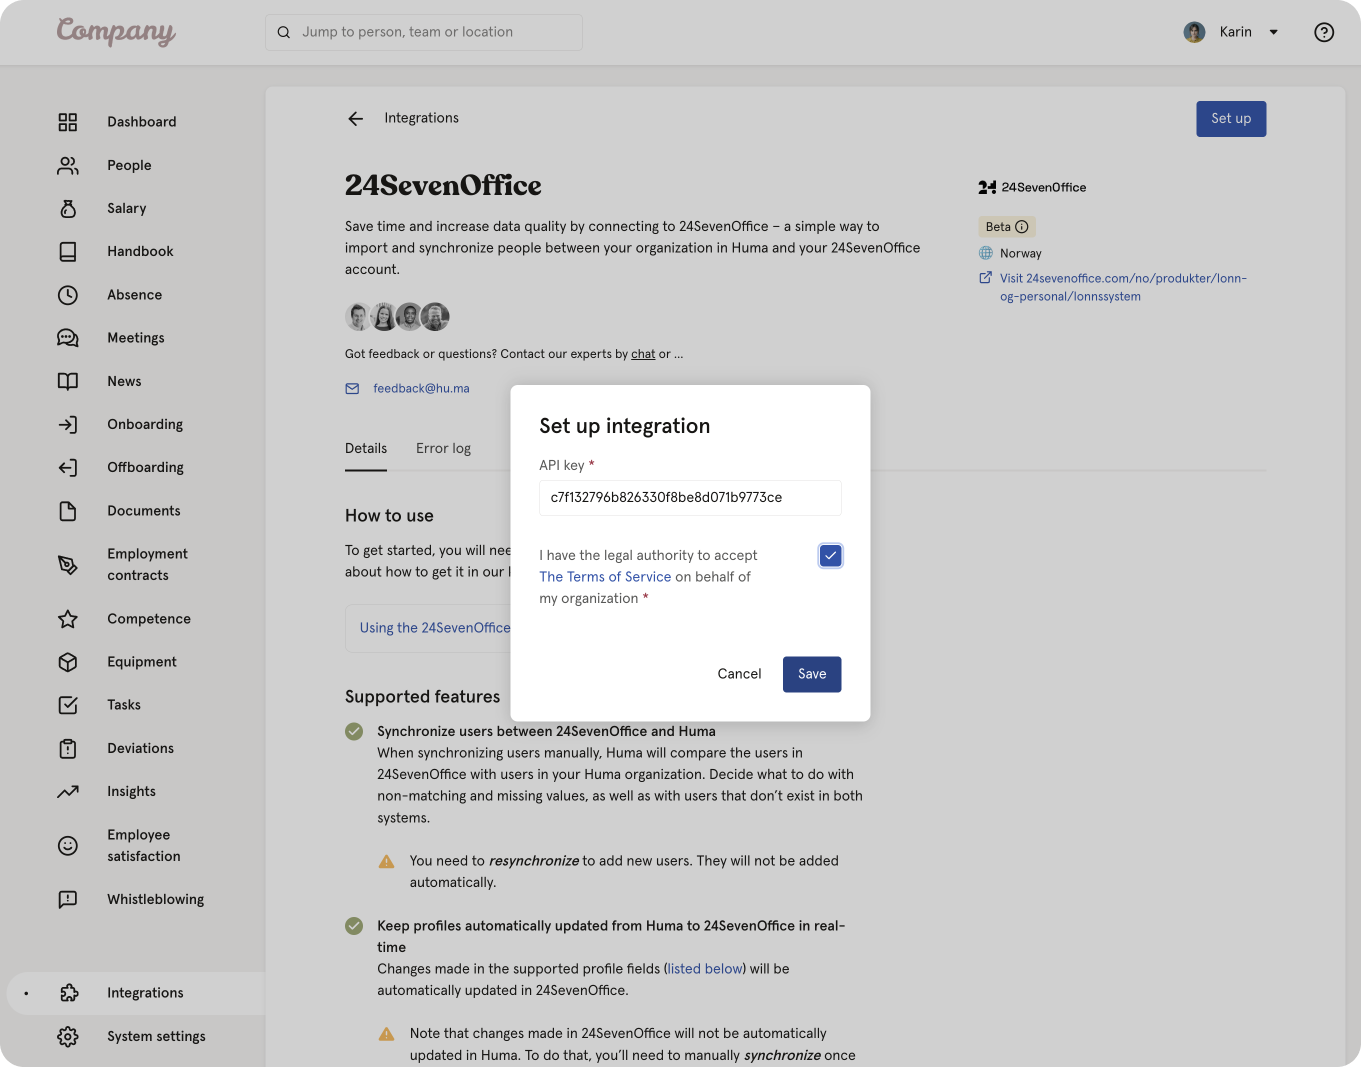Screen dimensions: 1361x1067
Task: Save the integration setup
Action: point(812,674)
